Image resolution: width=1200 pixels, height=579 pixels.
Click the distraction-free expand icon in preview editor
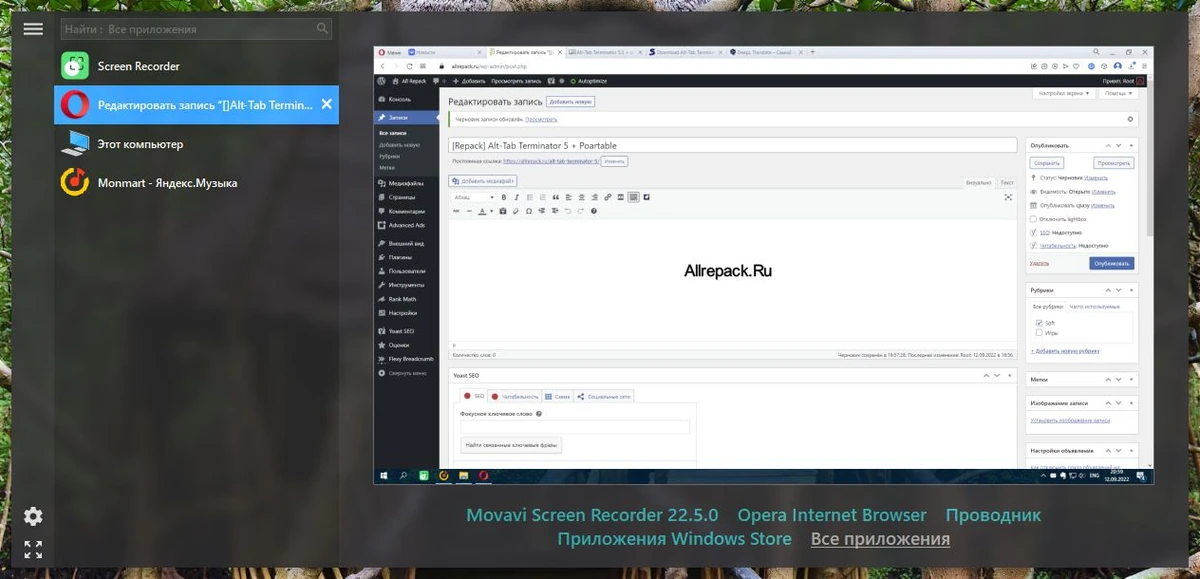(x=1008, y=198)
